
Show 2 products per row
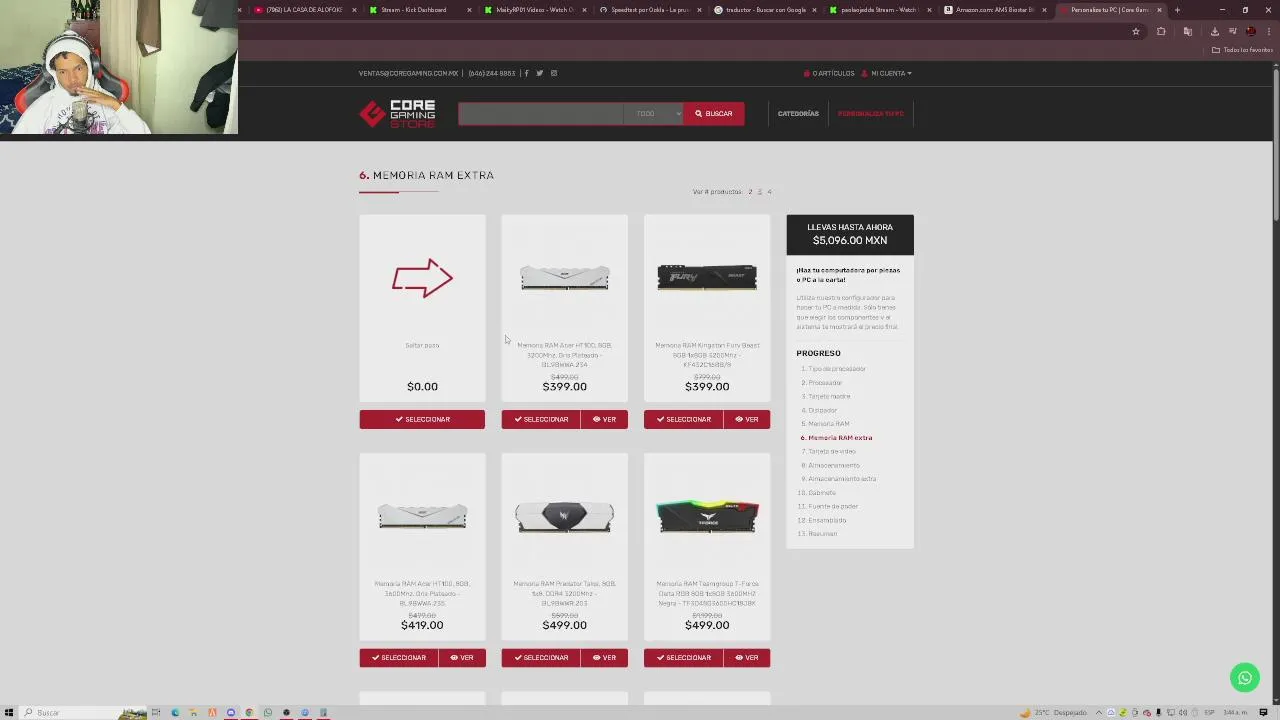(750, 191)
